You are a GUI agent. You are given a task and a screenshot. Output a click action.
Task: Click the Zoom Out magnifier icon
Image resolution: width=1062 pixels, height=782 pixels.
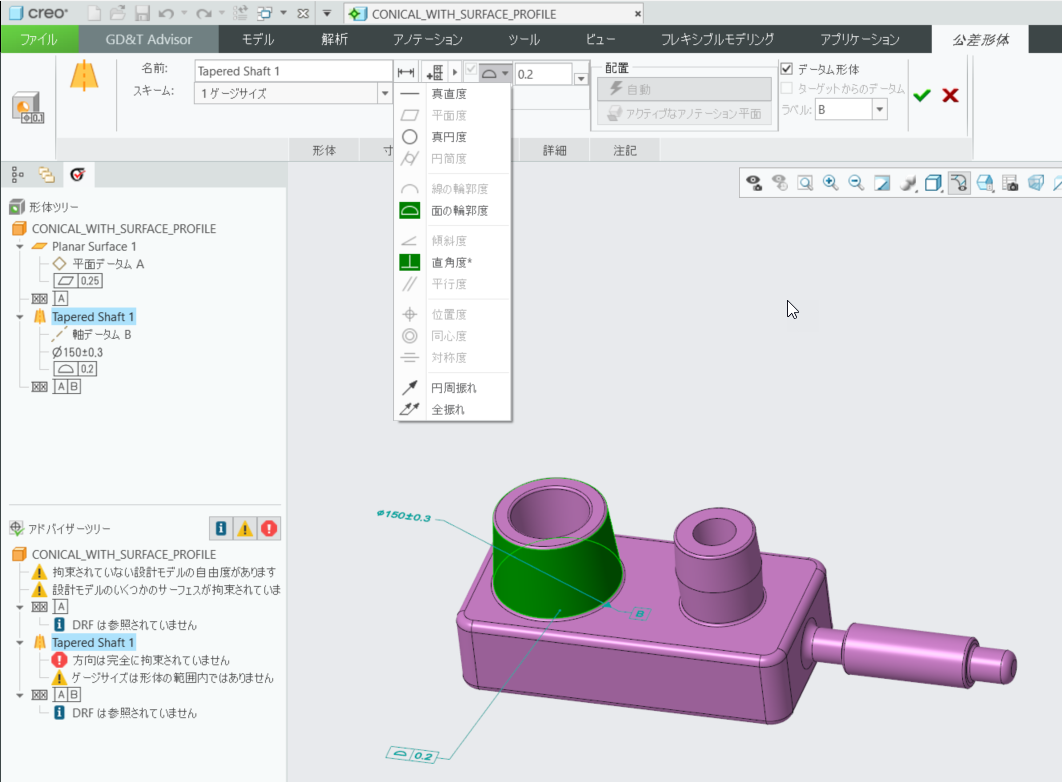coord(856,183)
